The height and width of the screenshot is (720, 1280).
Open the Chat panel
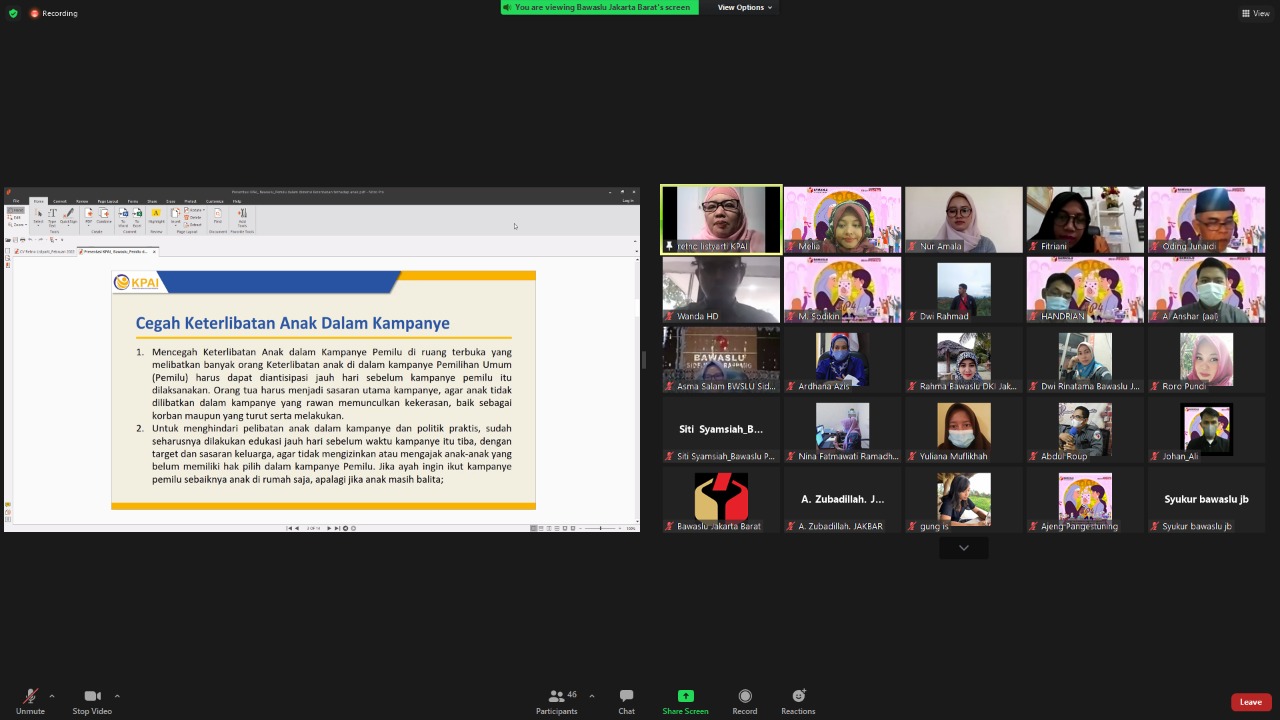(626, 701)
